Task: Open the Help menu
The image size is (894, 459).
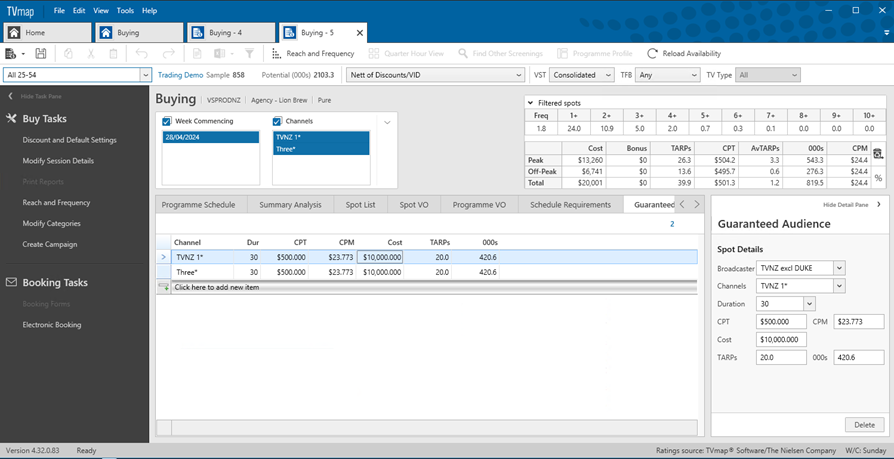Action: click(149, 10)
